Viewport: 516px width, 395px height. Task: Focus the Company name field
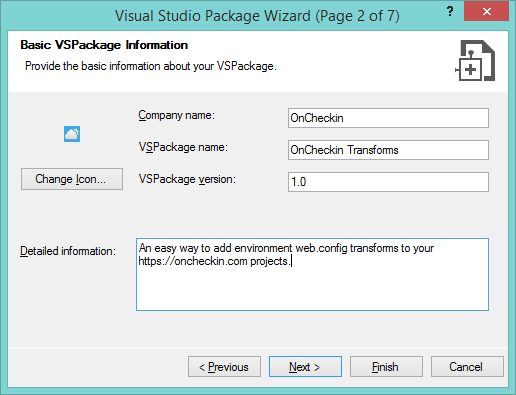(388, 118)
